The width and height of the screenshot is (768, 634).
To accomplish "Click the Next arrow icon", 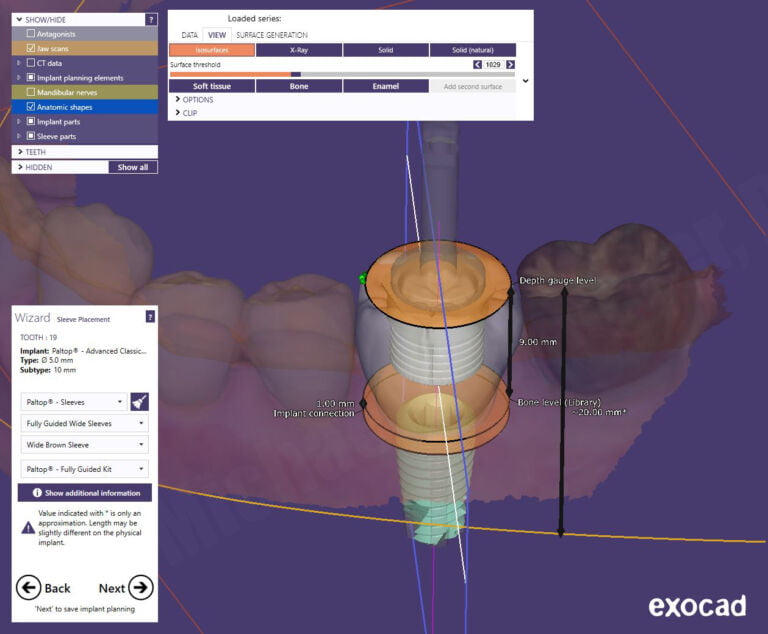I will [x=141, y=587].
